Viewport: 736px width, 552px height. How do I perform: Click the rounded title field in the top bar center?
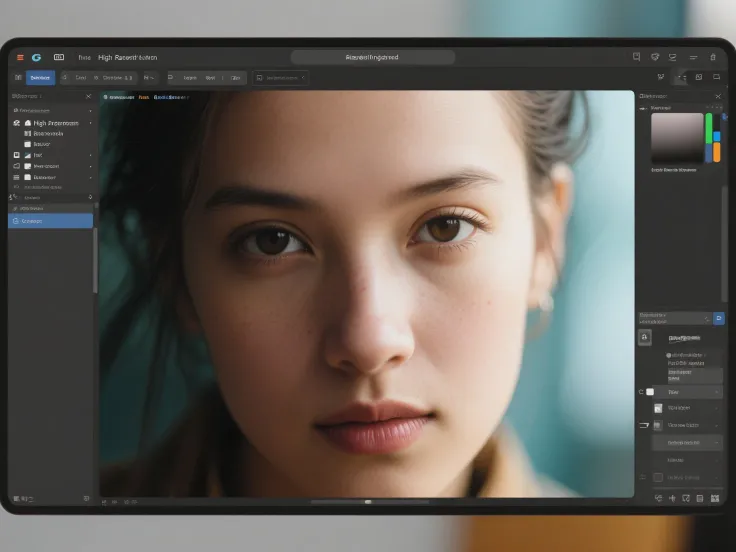(373, 57)
